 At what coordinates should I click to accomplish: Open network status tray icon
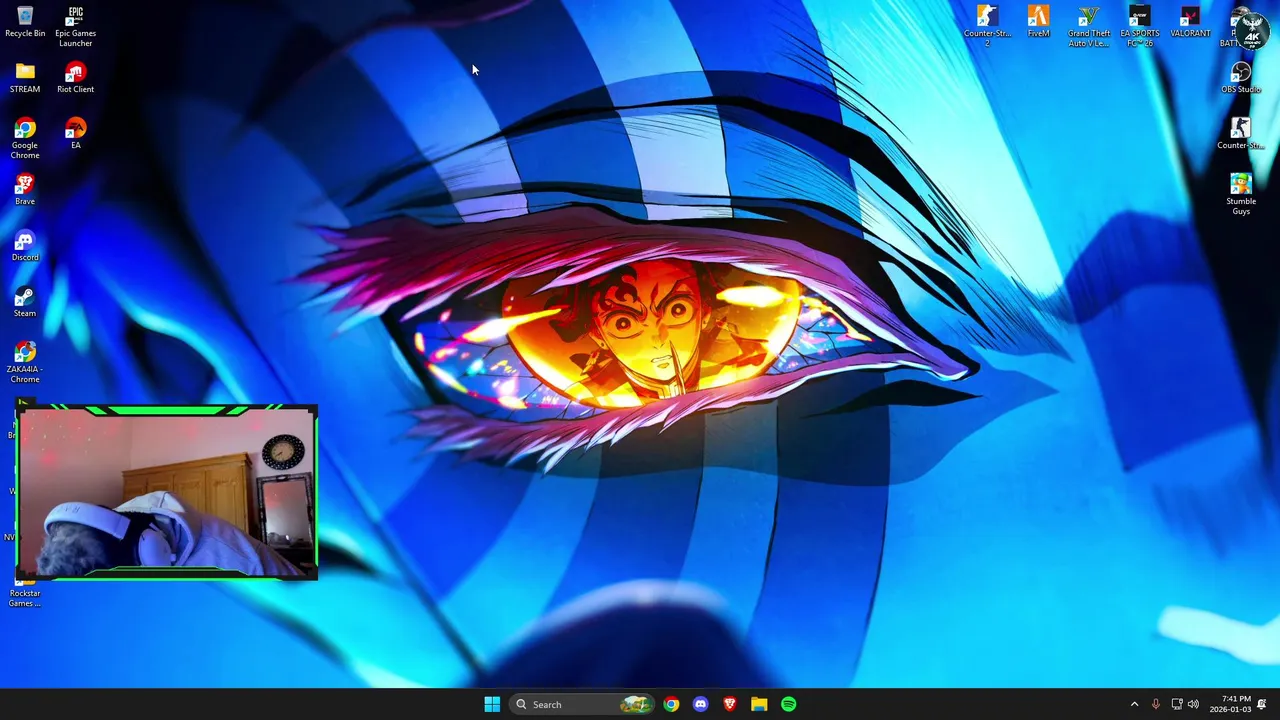pyautogui.click(x=1176, y=704)
